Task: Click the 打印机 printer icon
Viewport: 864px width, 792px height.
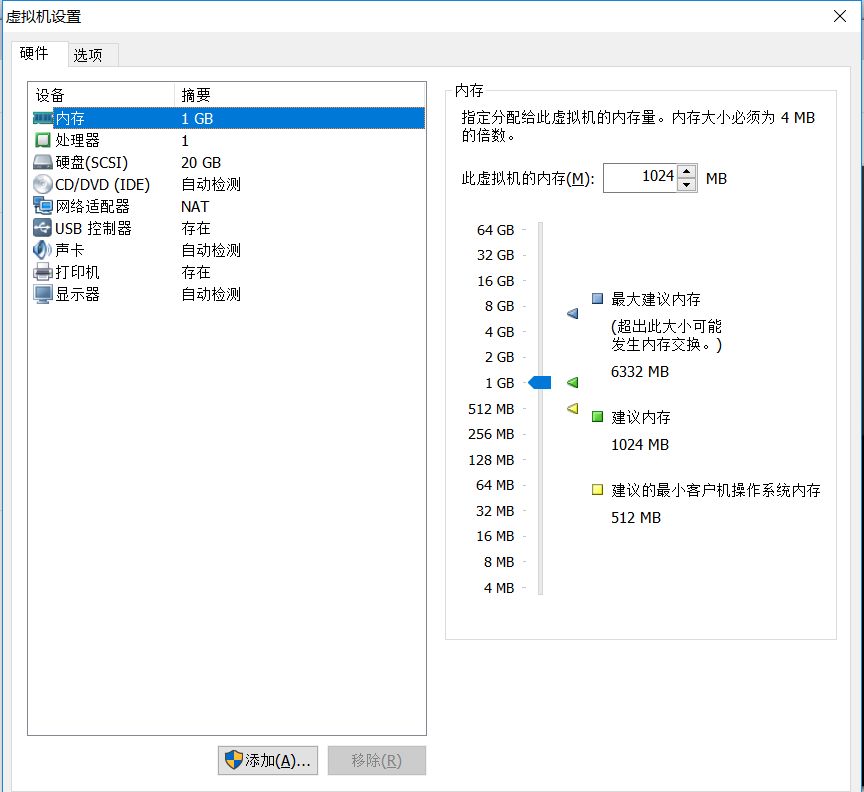Action: click(42, 272)
